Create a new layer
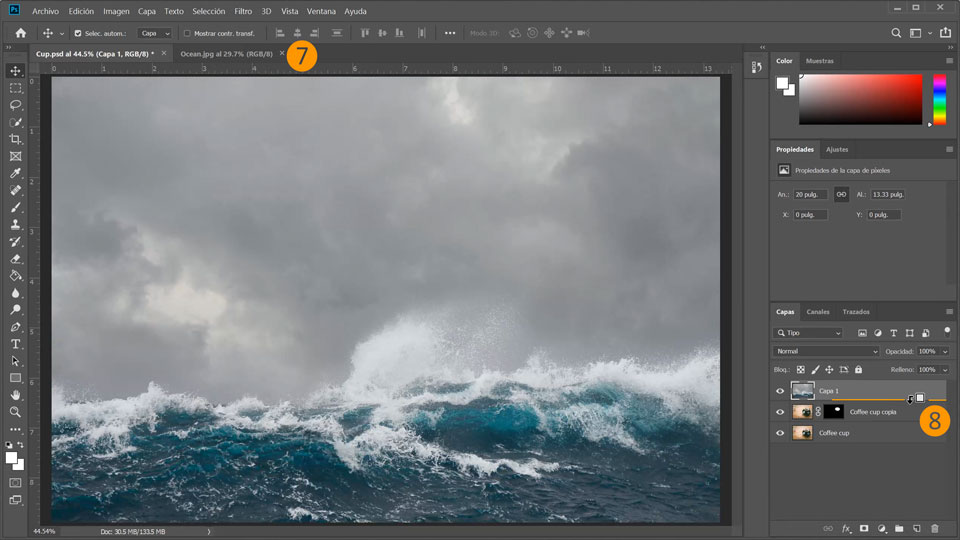960x540 pixels. click(x=917, y=528)
